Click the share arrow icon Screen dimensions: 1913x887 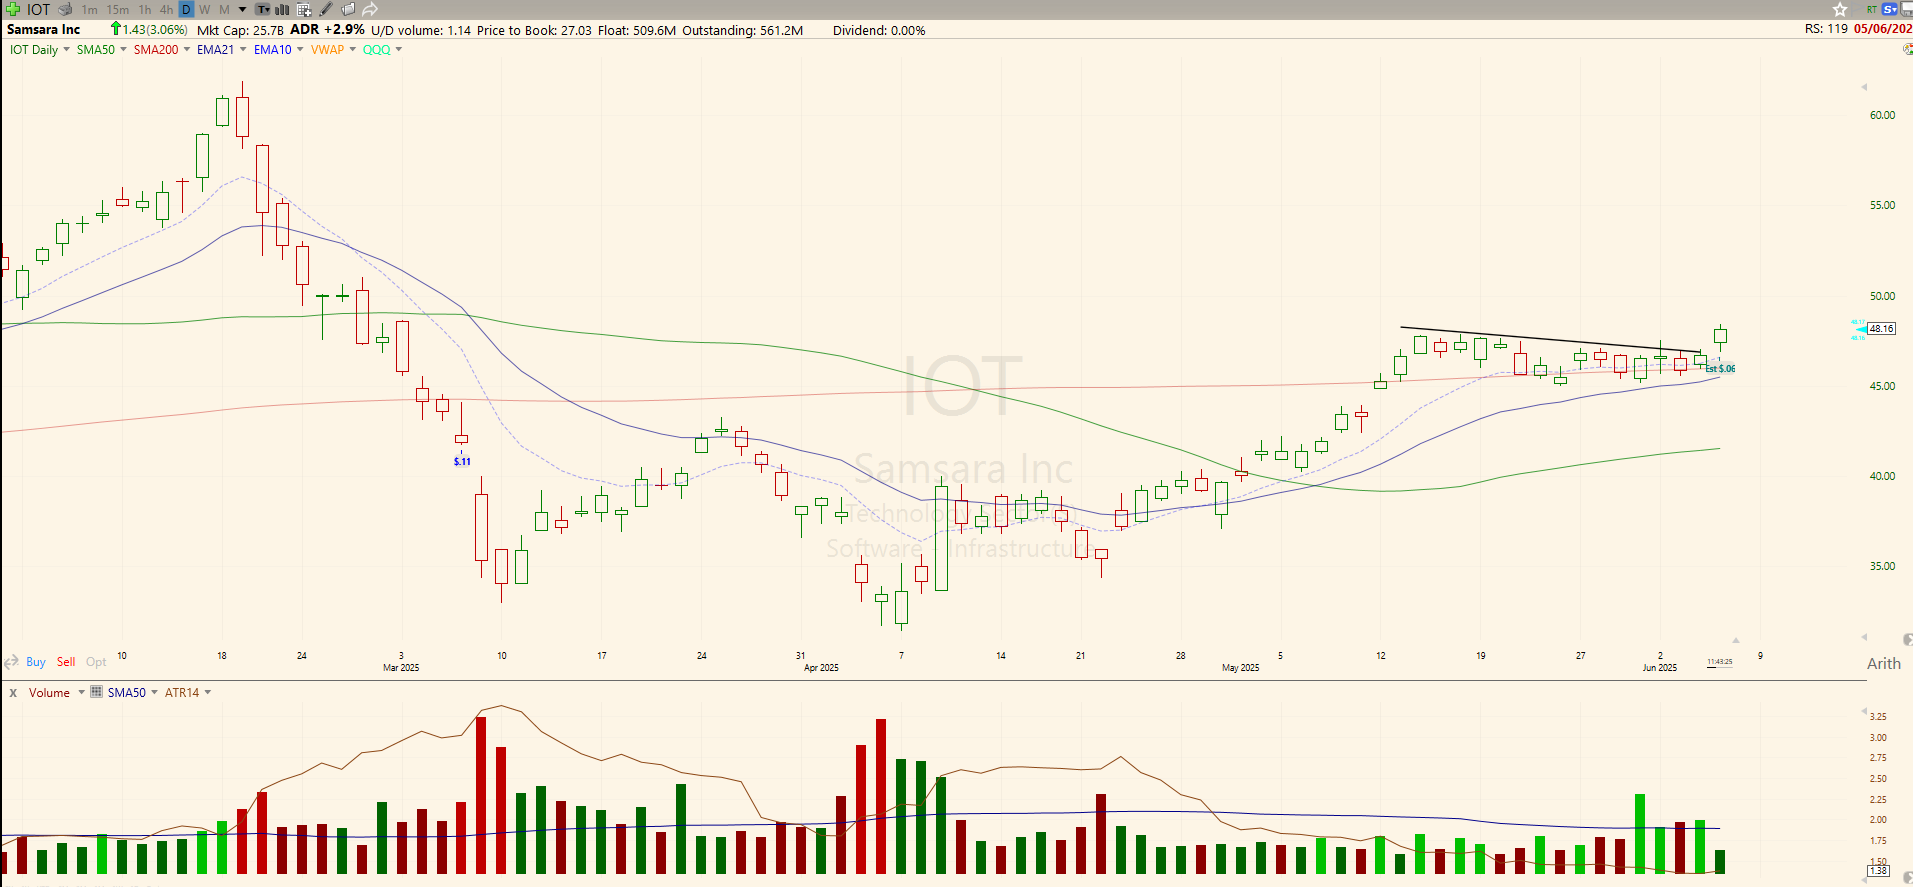pos(370,9)
